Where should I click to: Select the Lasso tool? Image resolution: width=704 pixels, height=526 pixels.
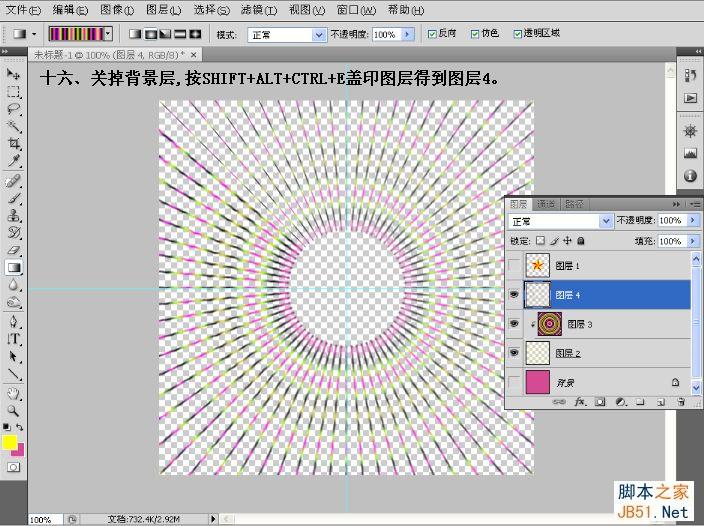point(13,109)
